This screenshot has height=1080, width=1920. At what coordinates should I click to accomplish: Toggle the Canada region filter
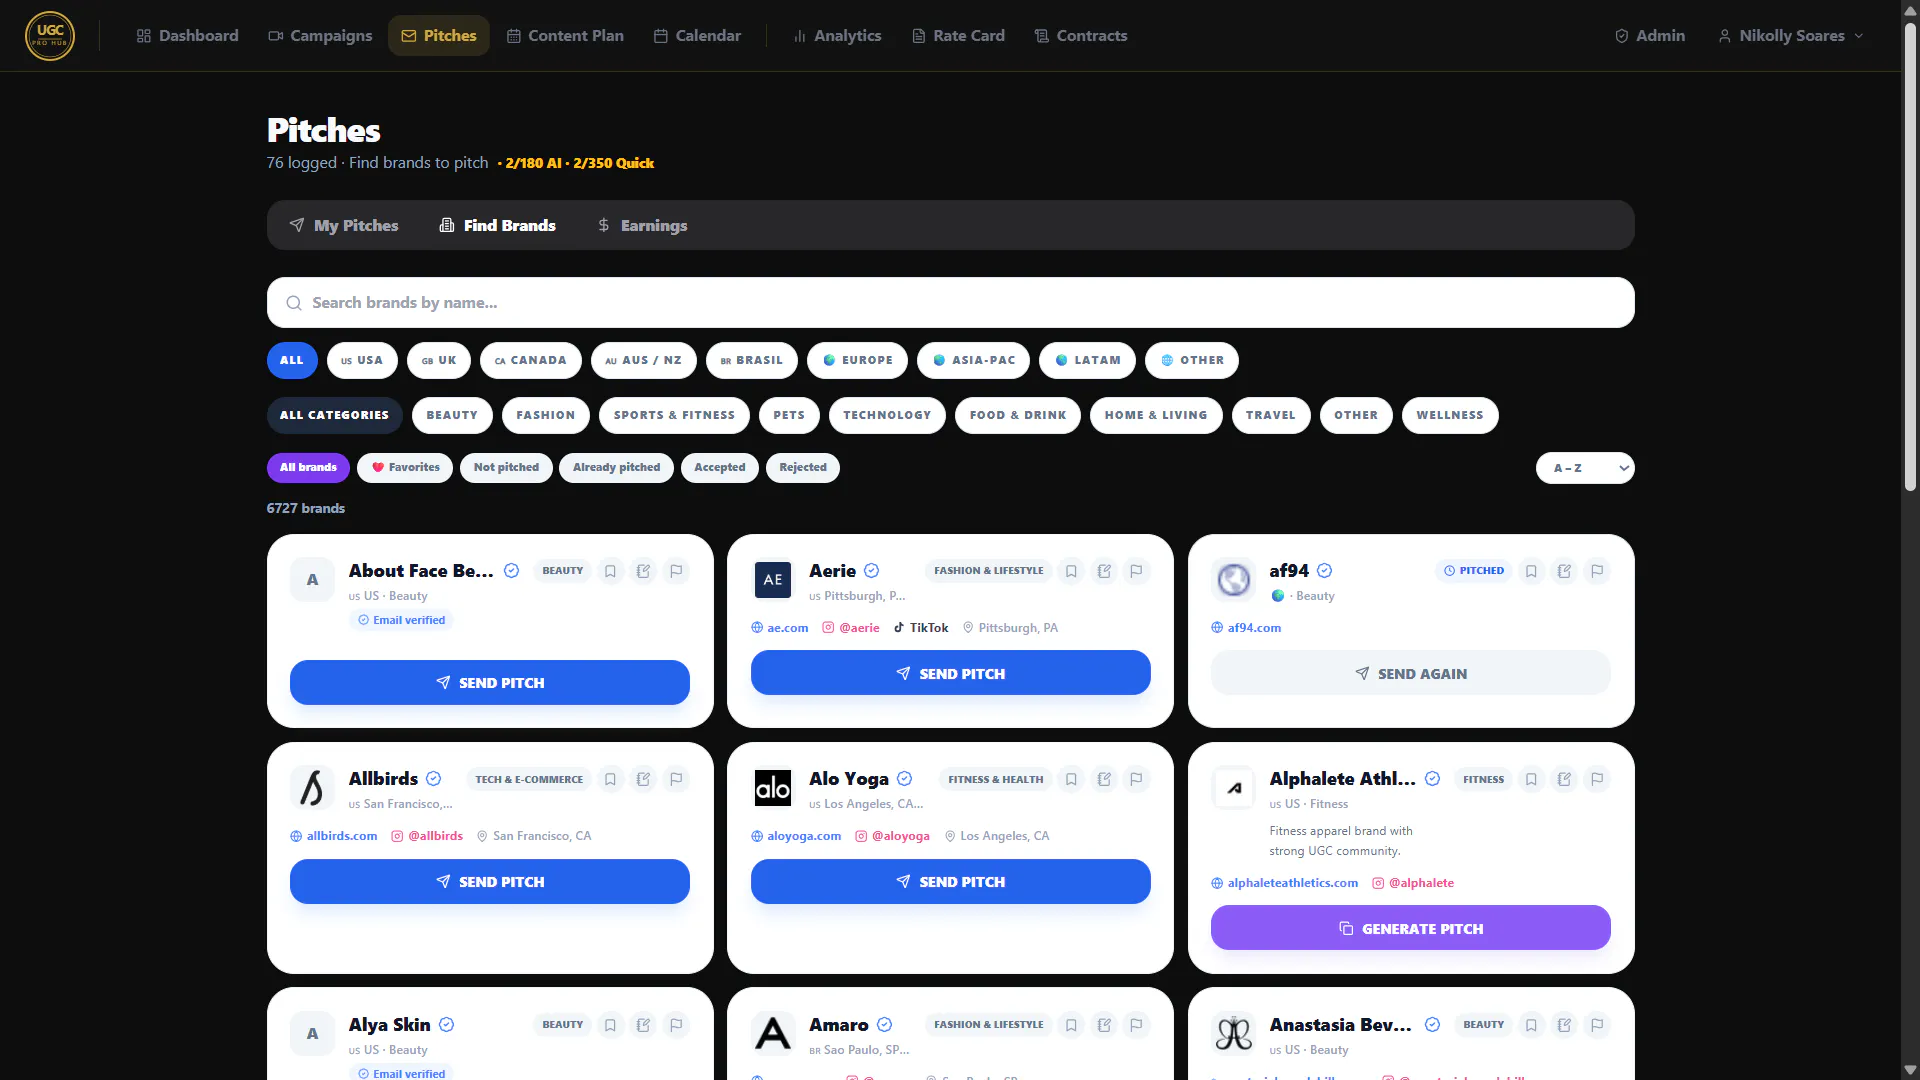[x=531, y=361]
